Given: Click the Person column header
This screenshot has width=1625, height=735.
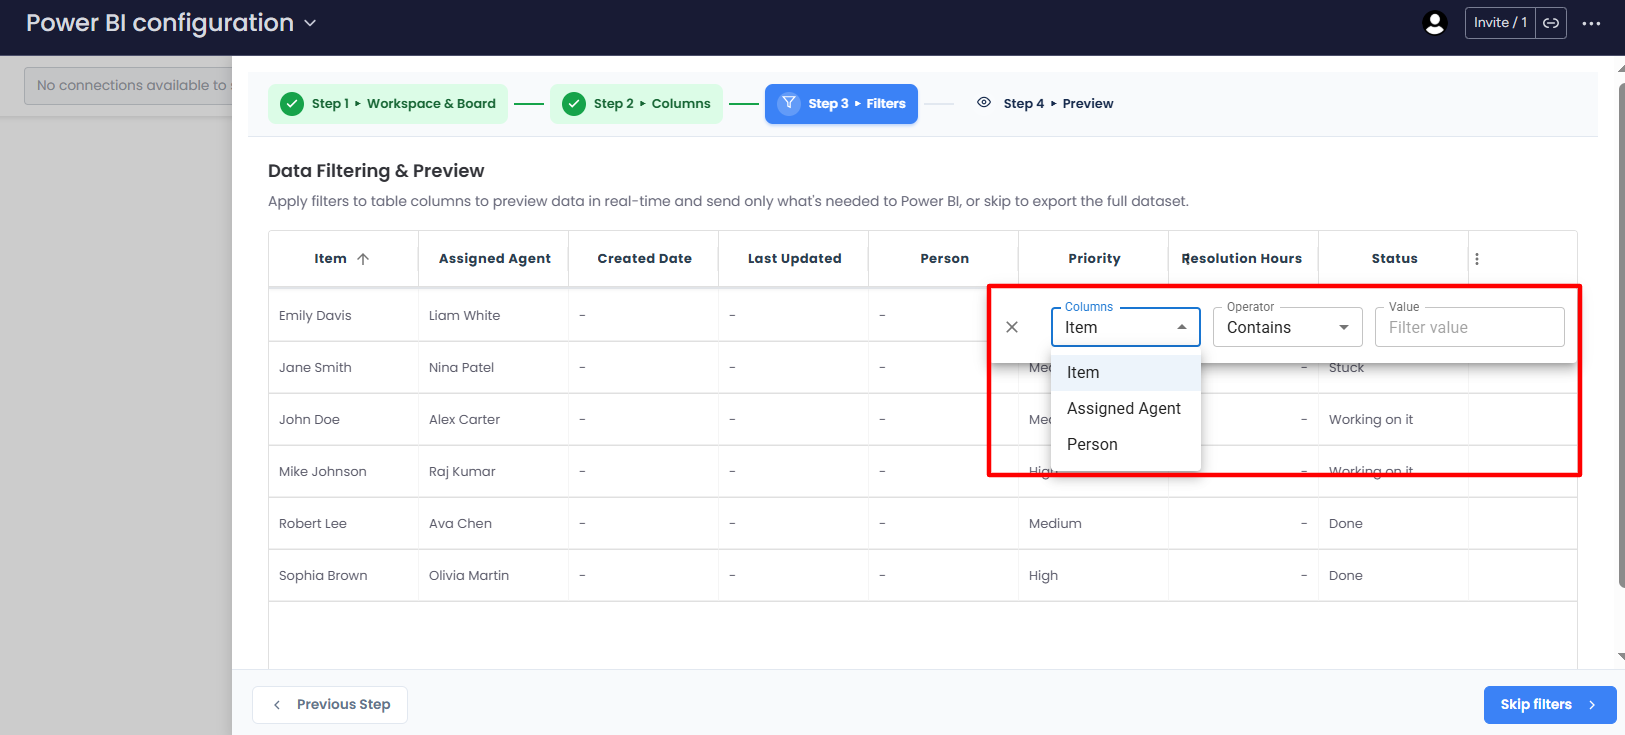Looking at the screenshot, I should [944, 259].
